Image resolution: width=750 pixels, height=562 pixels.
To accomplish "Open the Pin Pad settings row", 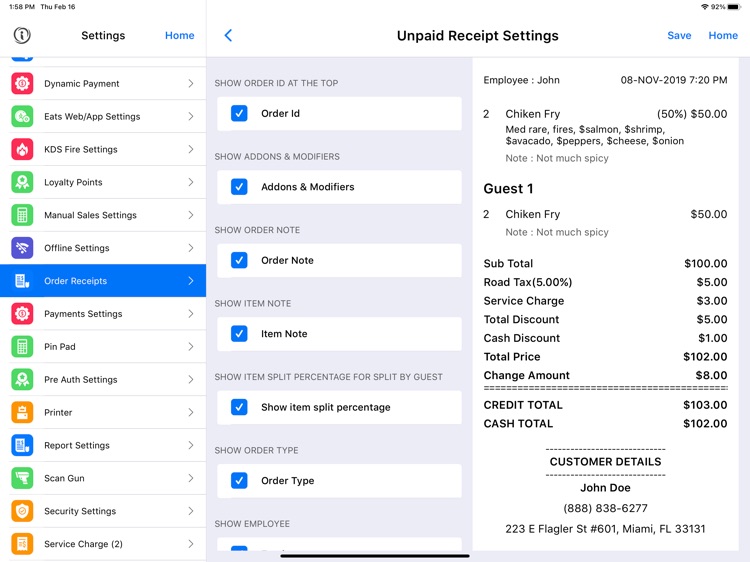I will 103,346.
